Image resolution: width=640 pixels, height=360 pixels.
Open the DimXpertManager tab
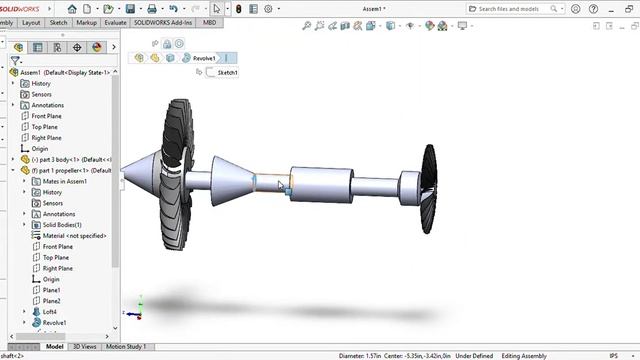[x=77, y=47]
